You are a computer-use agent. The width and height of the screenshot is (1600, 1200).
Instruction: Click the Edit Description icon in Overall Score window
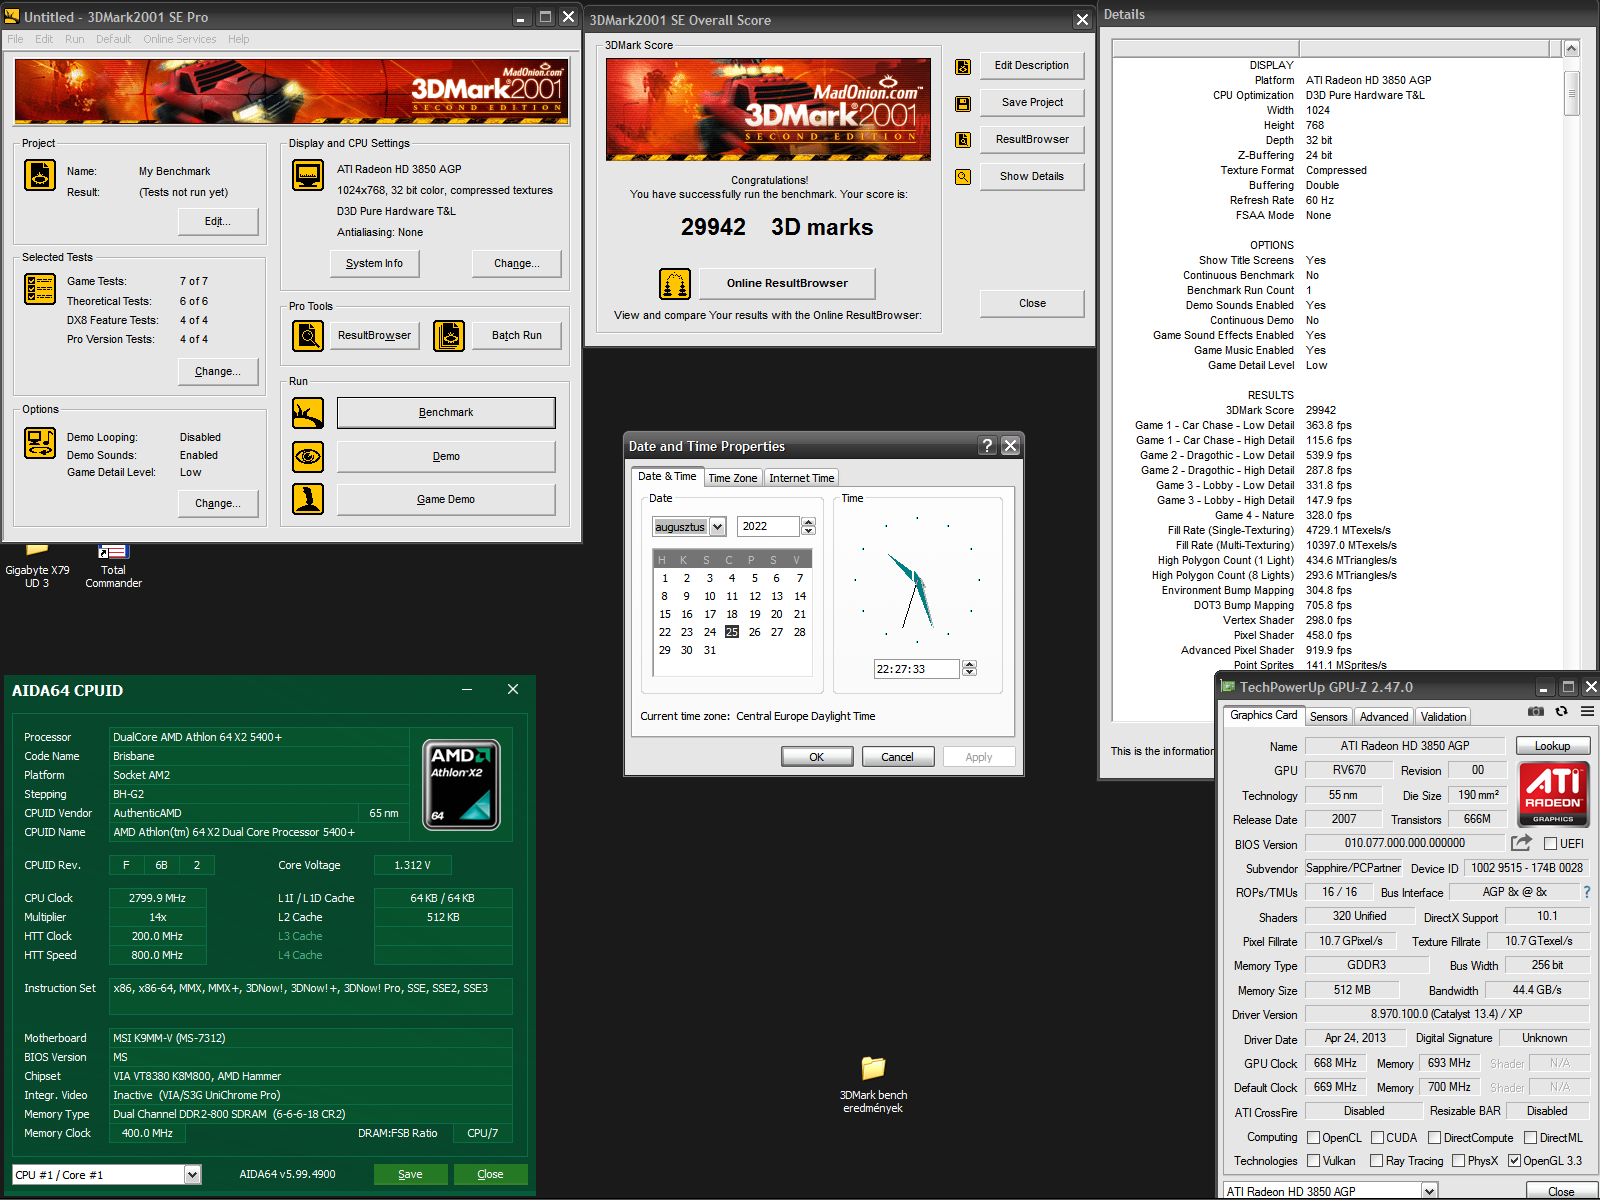963,67
